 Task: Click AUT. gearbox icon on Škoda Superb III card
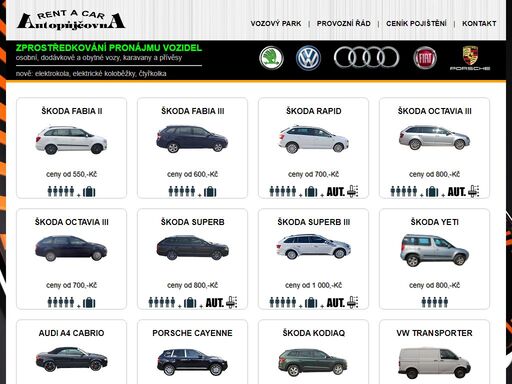click(x=342, y=302)
